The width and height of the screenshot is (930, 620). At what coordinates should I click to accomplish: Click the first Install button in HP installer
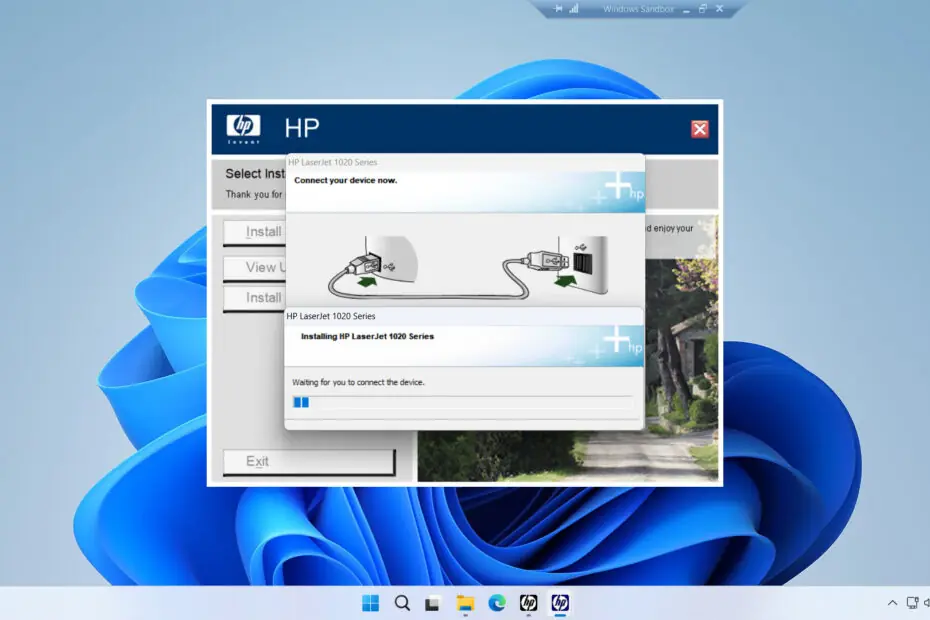tap(254, 232)
